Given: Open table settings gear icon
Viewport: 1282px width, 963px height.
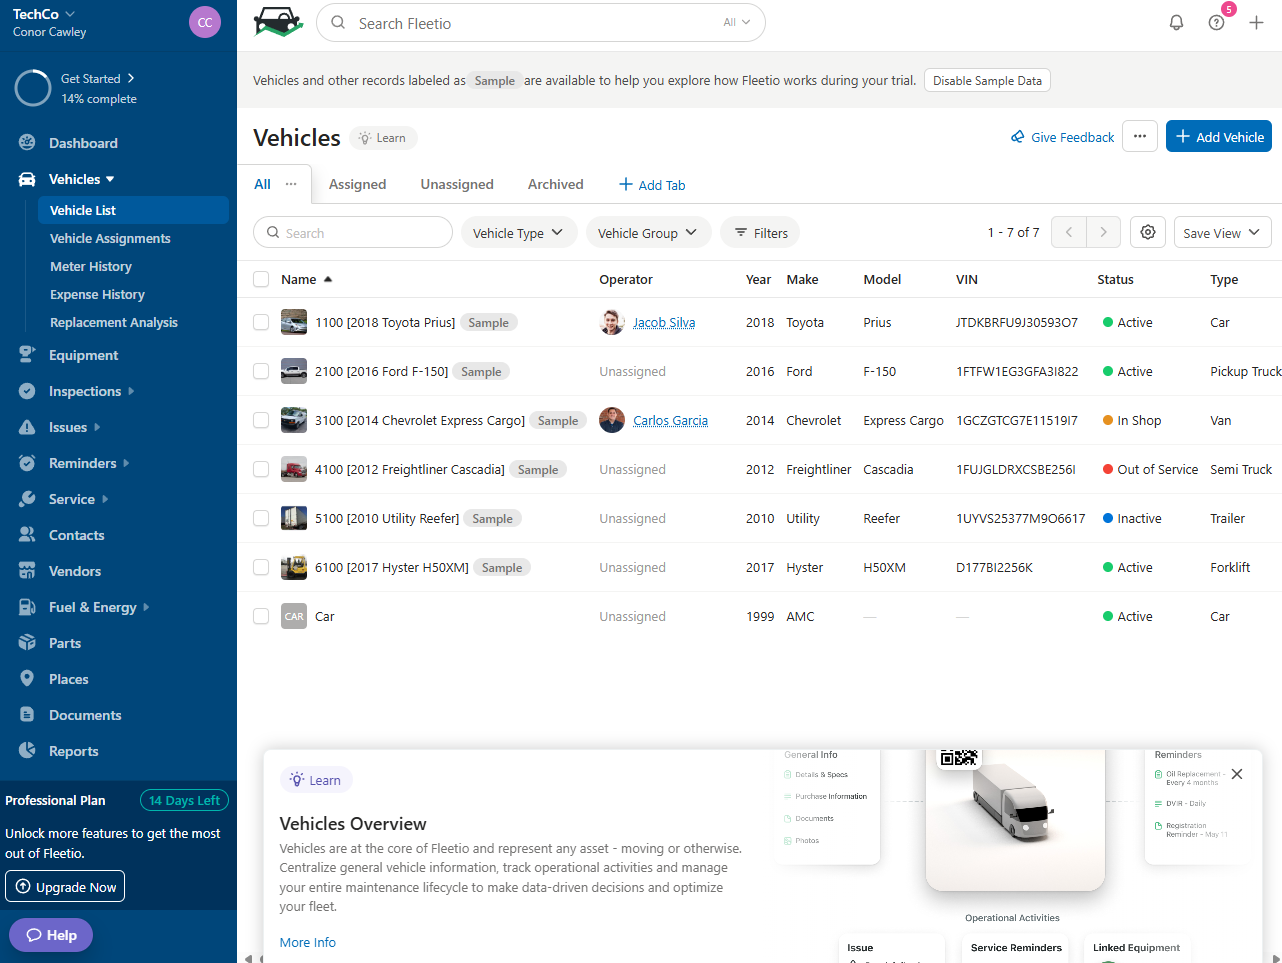Looking at the screenshot, I should pos(1148,232).
